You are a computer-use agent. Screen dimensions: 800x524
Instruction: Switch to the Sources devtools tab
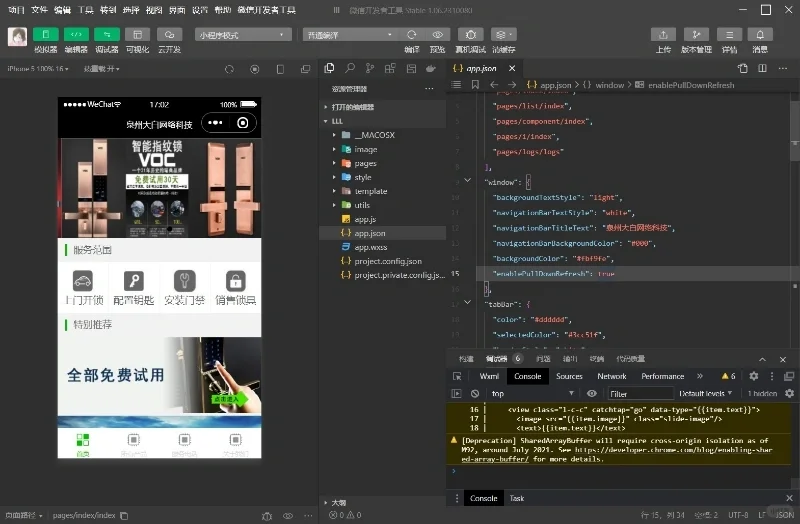[x=569, y=377]
